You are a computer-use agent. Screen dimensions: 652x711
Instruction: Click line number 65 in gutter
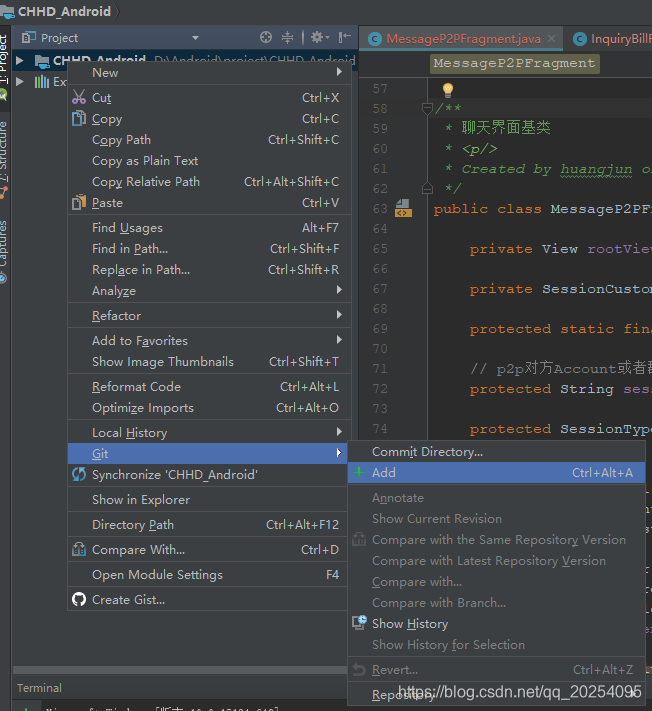click(x=380, y=249)
